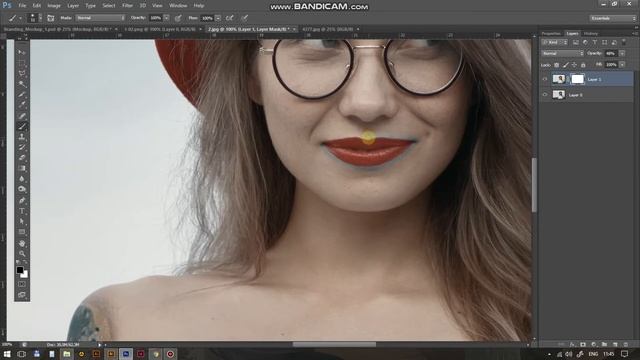
Task: Hide Layer 0 with eye icon
Action: pos(545,95)
